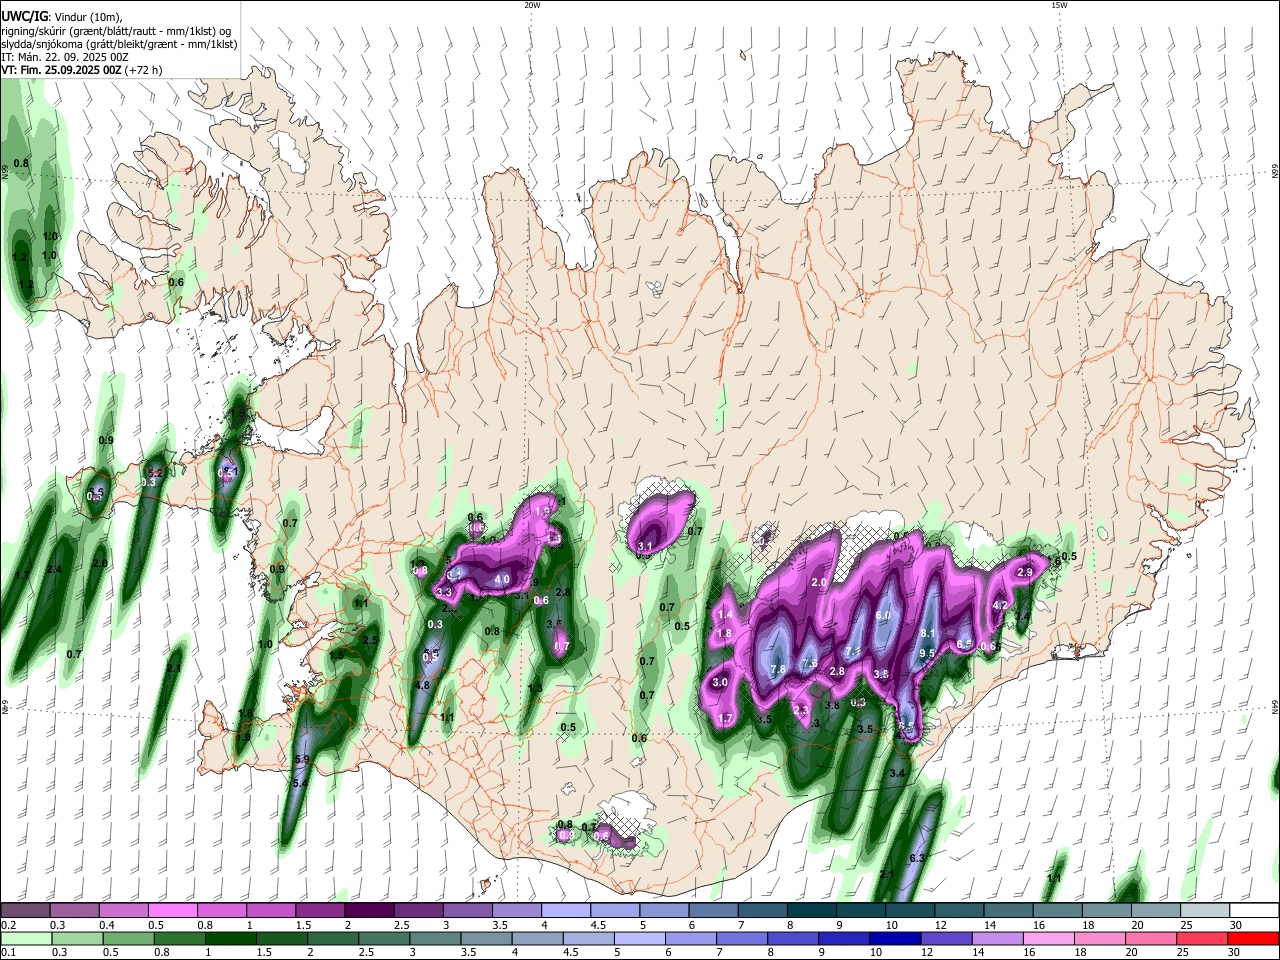The width and height of the screenshot is (1280, 960).
Task: Pick the snow-scale swatch between 4 and 4.5
Action: [x=564, y=911]
